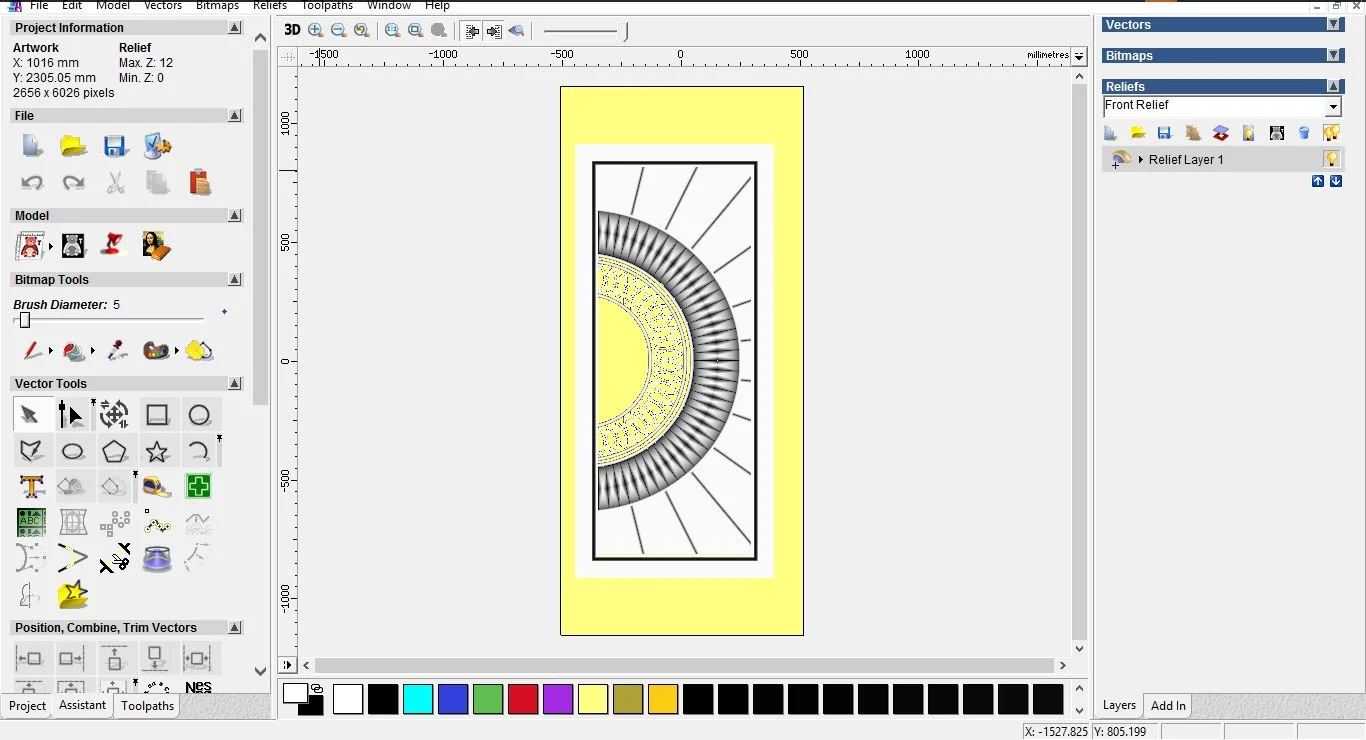Select the cyan color swatch
This screenshot has height=740, width=1366.
418,699
